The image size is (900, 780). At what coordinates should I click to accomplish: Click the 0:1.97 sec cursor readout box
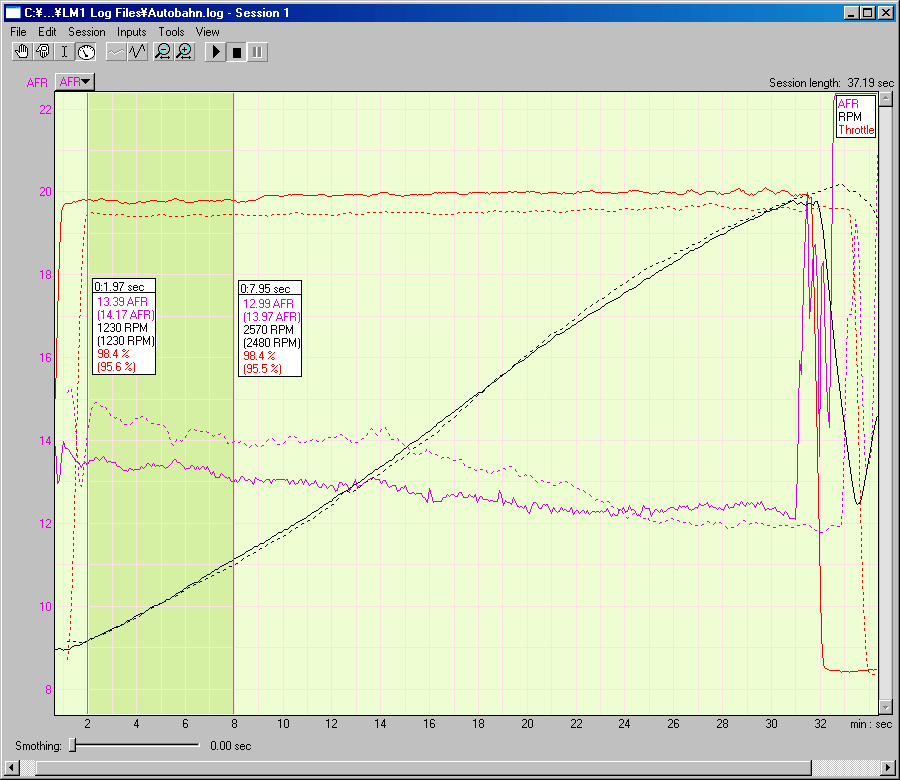tap(124, 327)
